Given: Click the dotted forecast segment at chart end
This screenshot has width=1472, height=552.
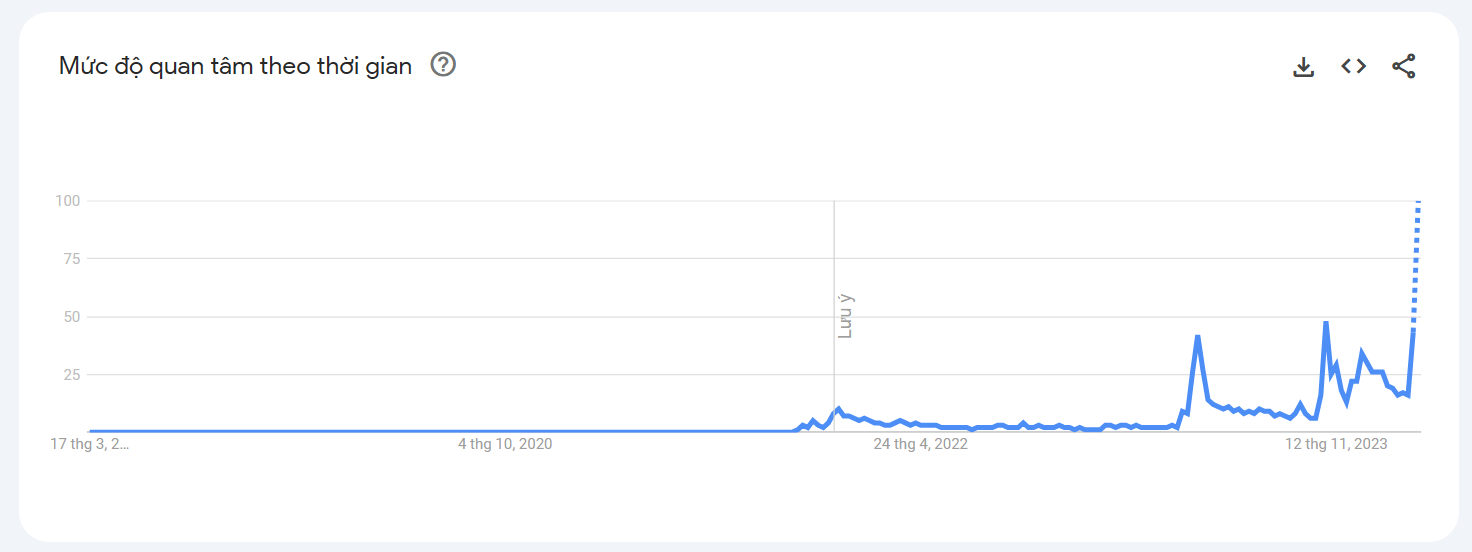Looking at the screenshot, I should [1416, 265].
